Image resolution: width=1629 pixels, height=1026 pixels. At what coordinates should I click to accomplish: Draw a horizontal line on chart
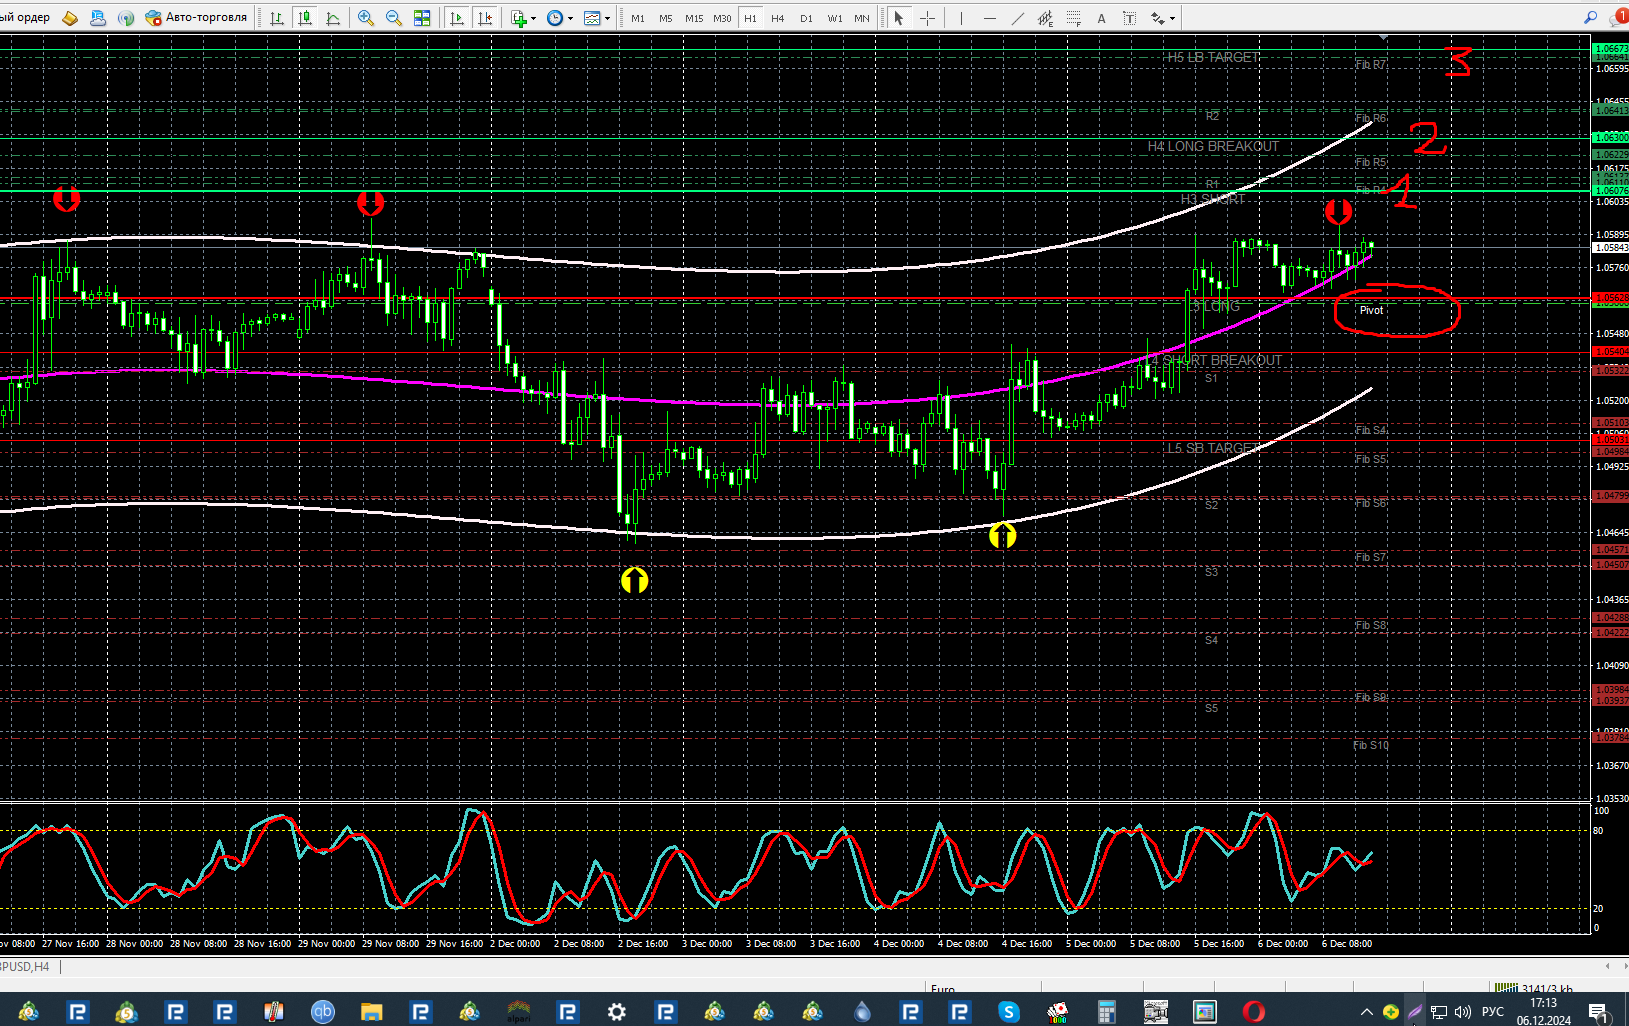pos(989,18)
